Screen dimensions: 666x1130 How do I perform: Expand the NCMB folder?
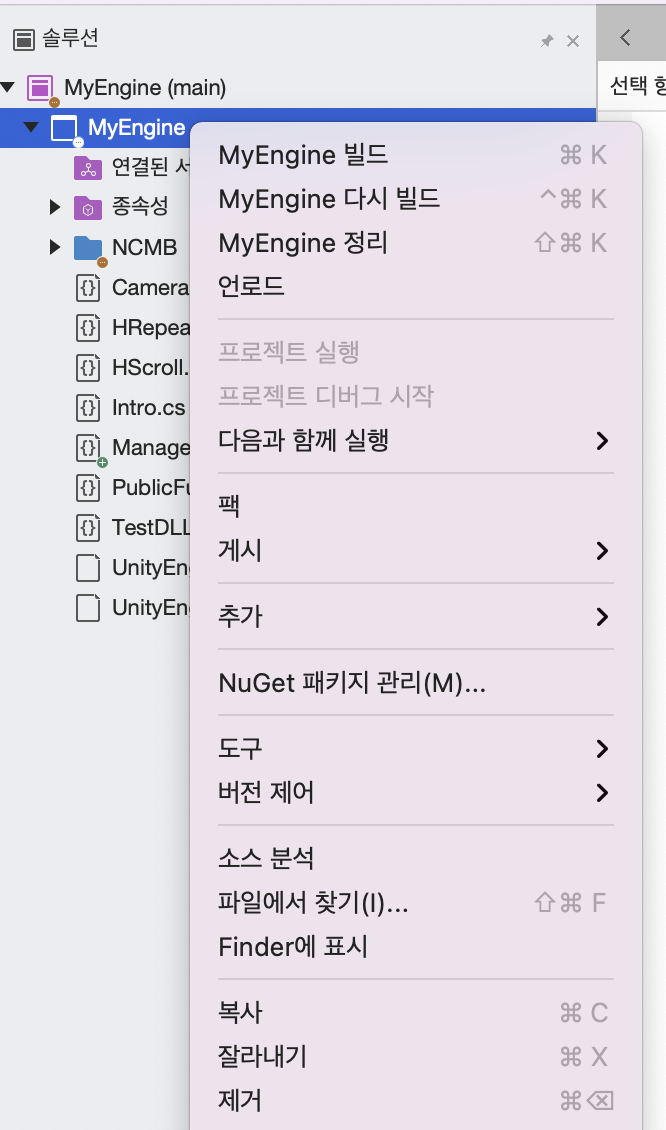(55, 247)
